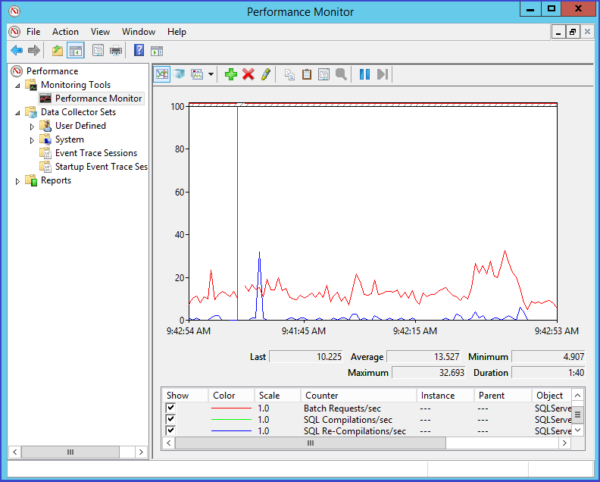The height and width of the screenshot is (482, 600).
Task: Click the Copy Properties icon
Action: 290,74
